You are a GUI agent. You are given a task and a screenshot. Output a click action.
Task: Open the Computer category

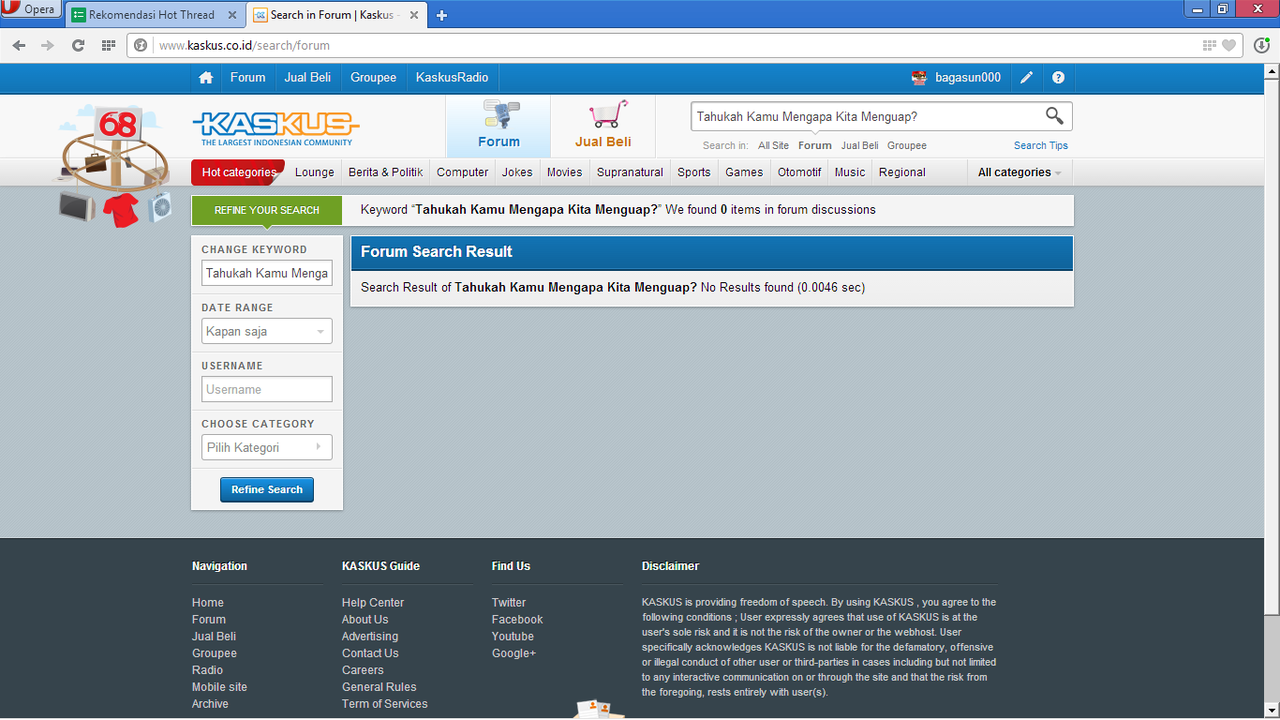click(x=462, y=172)
